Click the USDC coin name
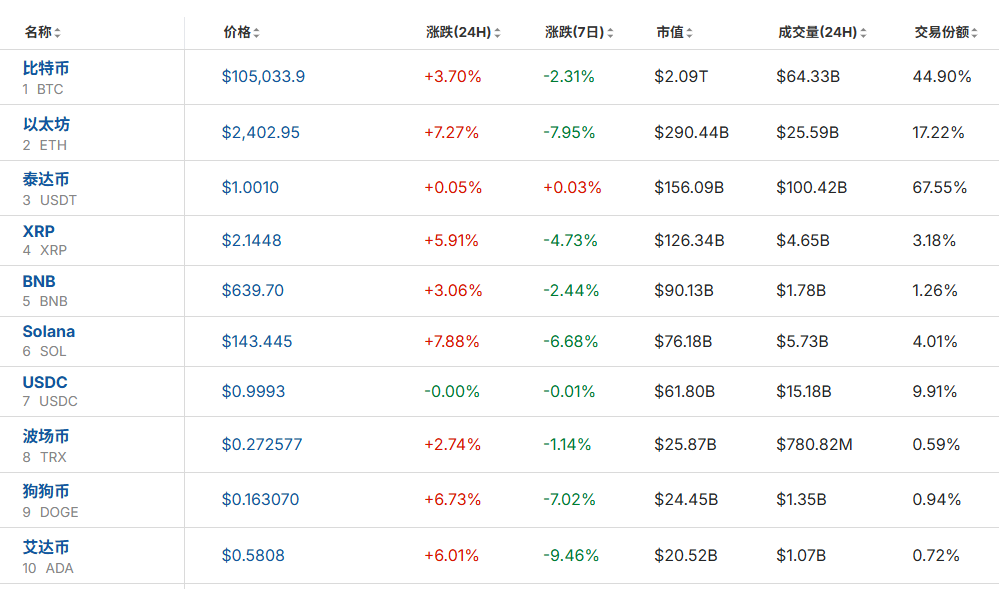 [x=45, y=383]
